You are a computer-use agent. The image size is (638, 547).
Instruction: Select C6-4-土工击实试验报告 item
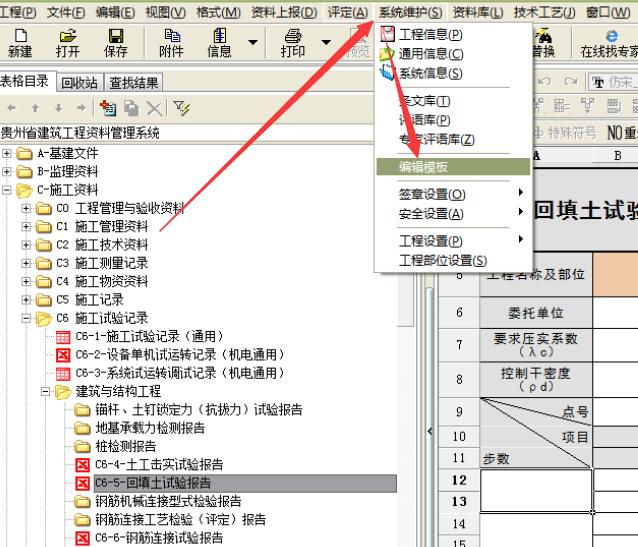coord(159,464)
